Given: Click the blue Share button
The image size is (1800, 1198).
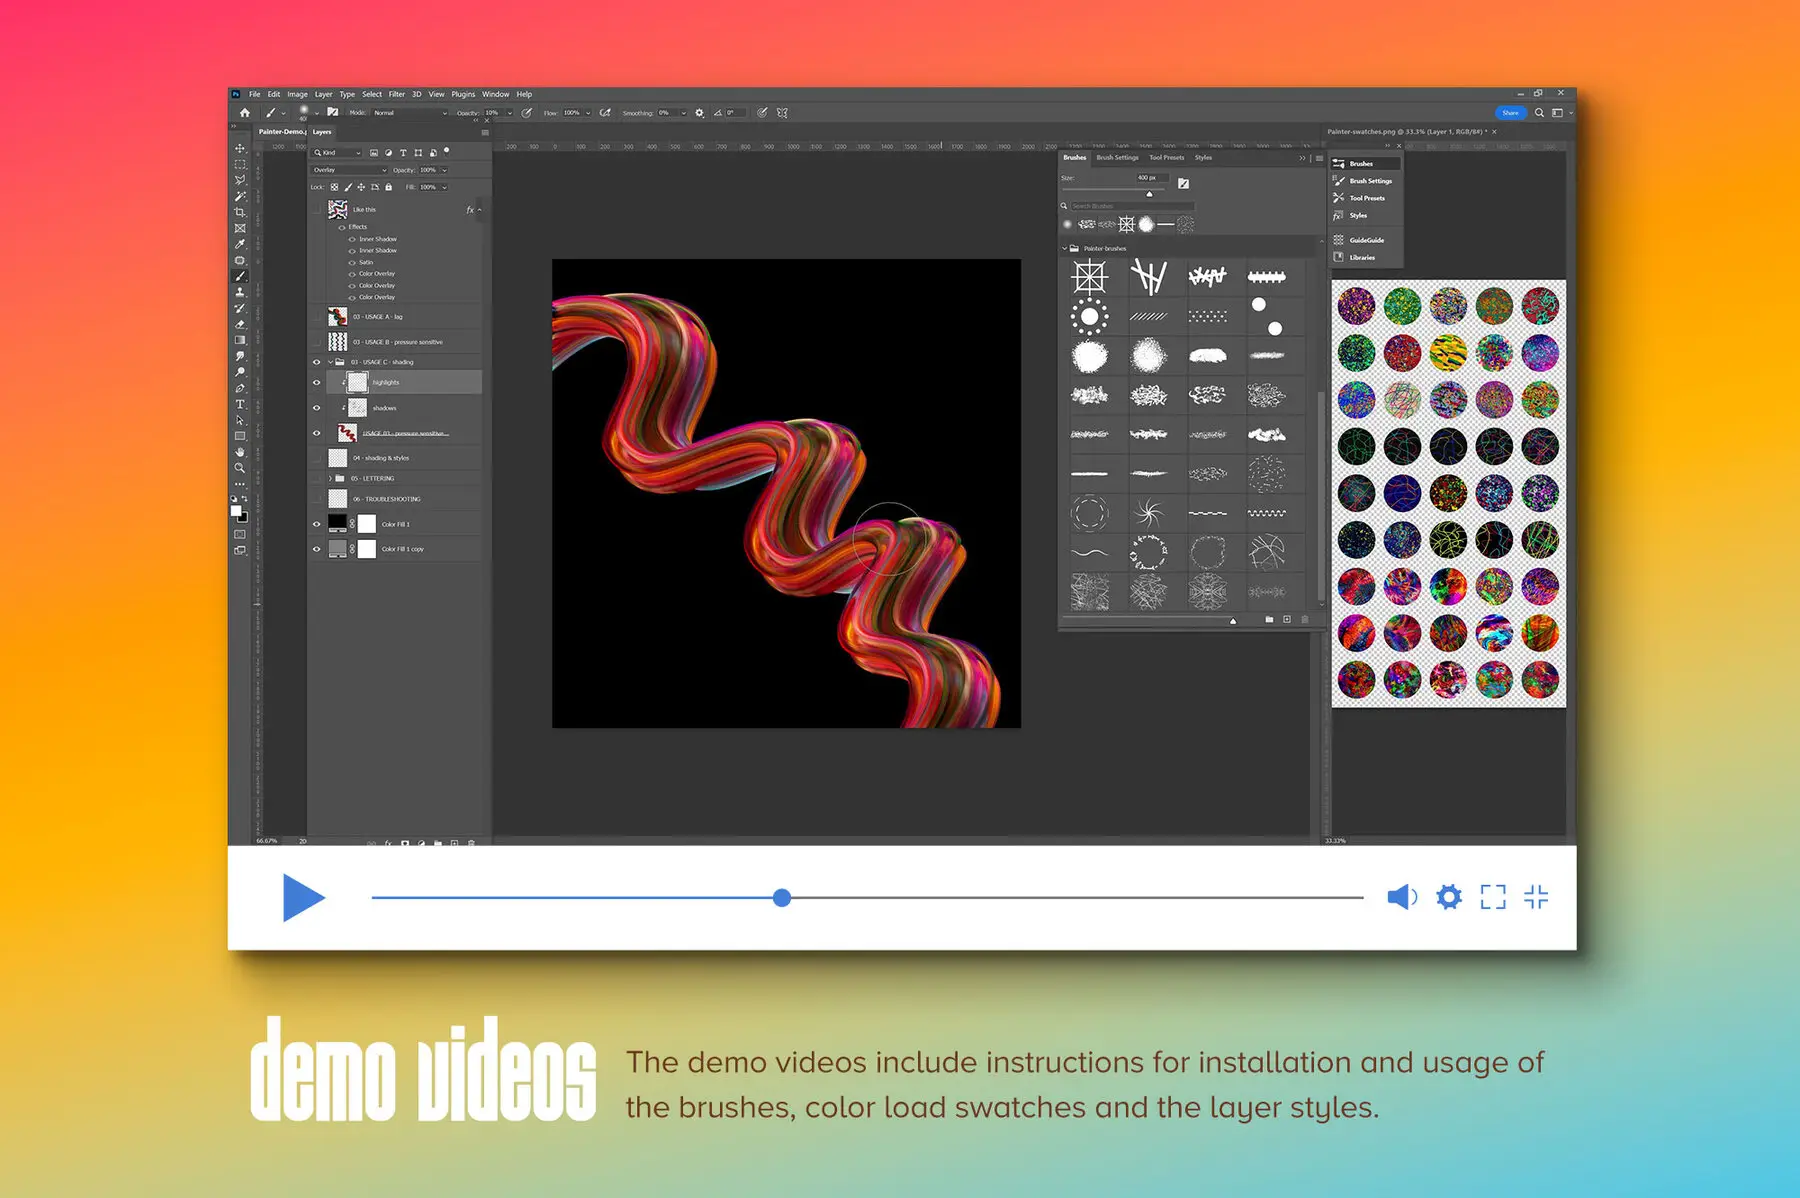Looking at the screenshot, I should (x=1509, y=112).
